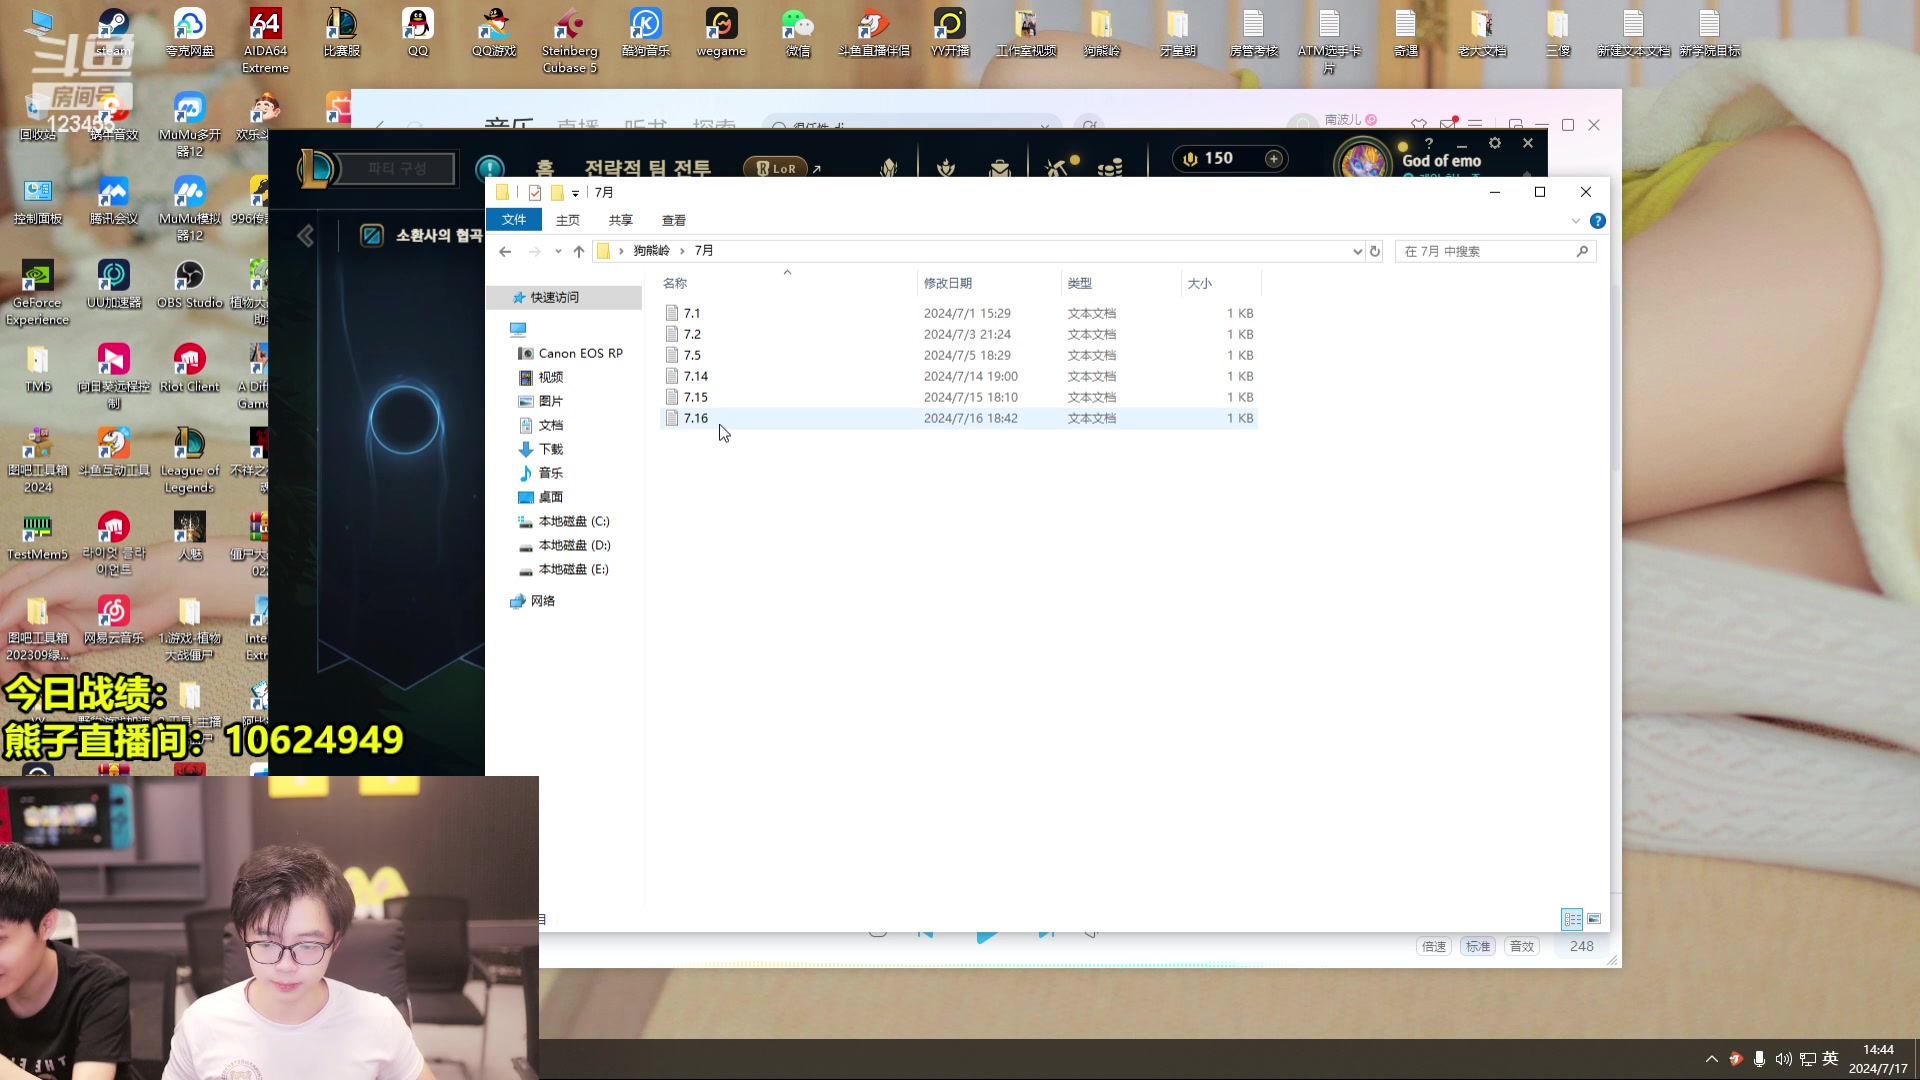The height and width of the screenshot is (1080, 1920).
Task: Open 主页 tab in Explorer ribbon
Action: click(568, 220)
